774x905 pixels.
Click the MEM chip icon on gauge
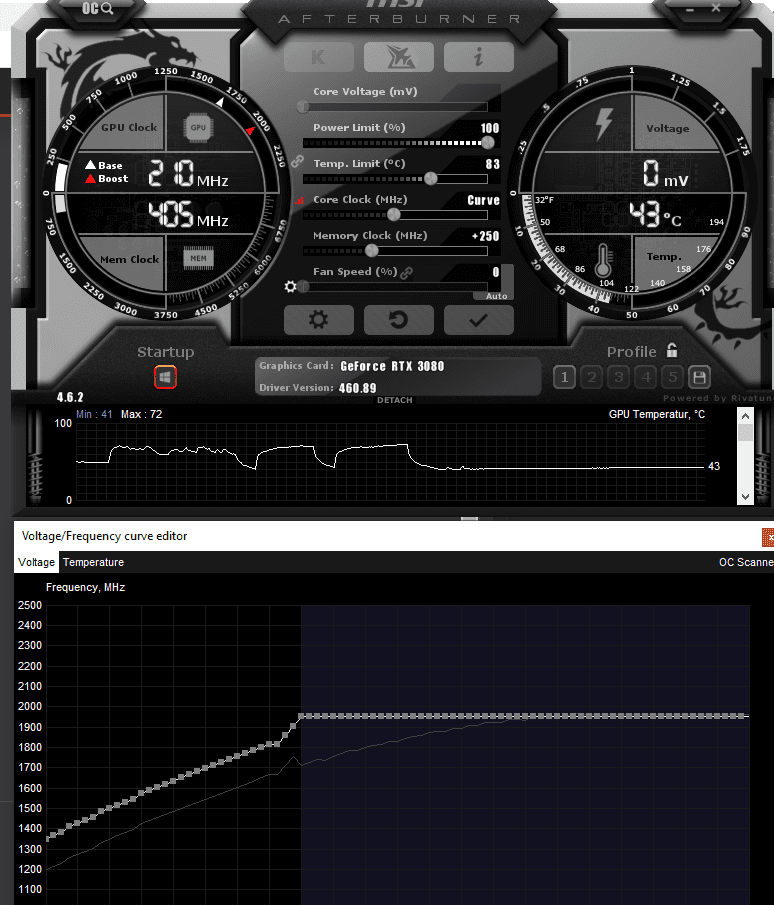click(x=198, y=258)
